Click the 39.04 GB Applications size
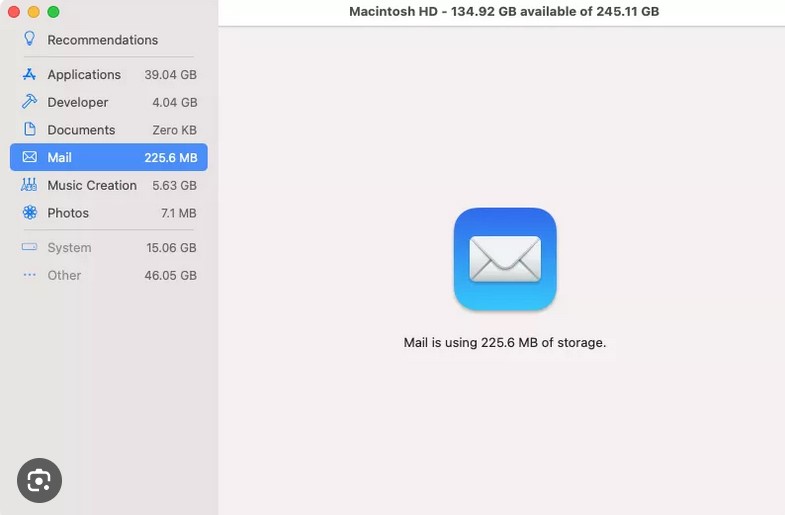Screen dimensions: 785x515 (170, 75)
